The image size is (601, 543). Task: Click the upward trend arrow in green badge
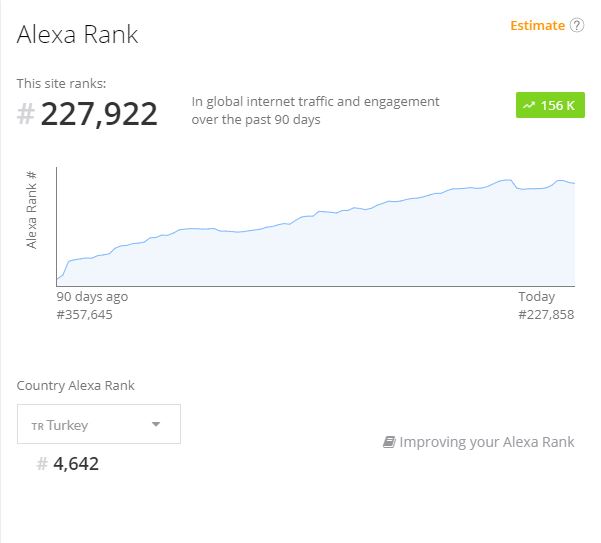pos(528,106)
